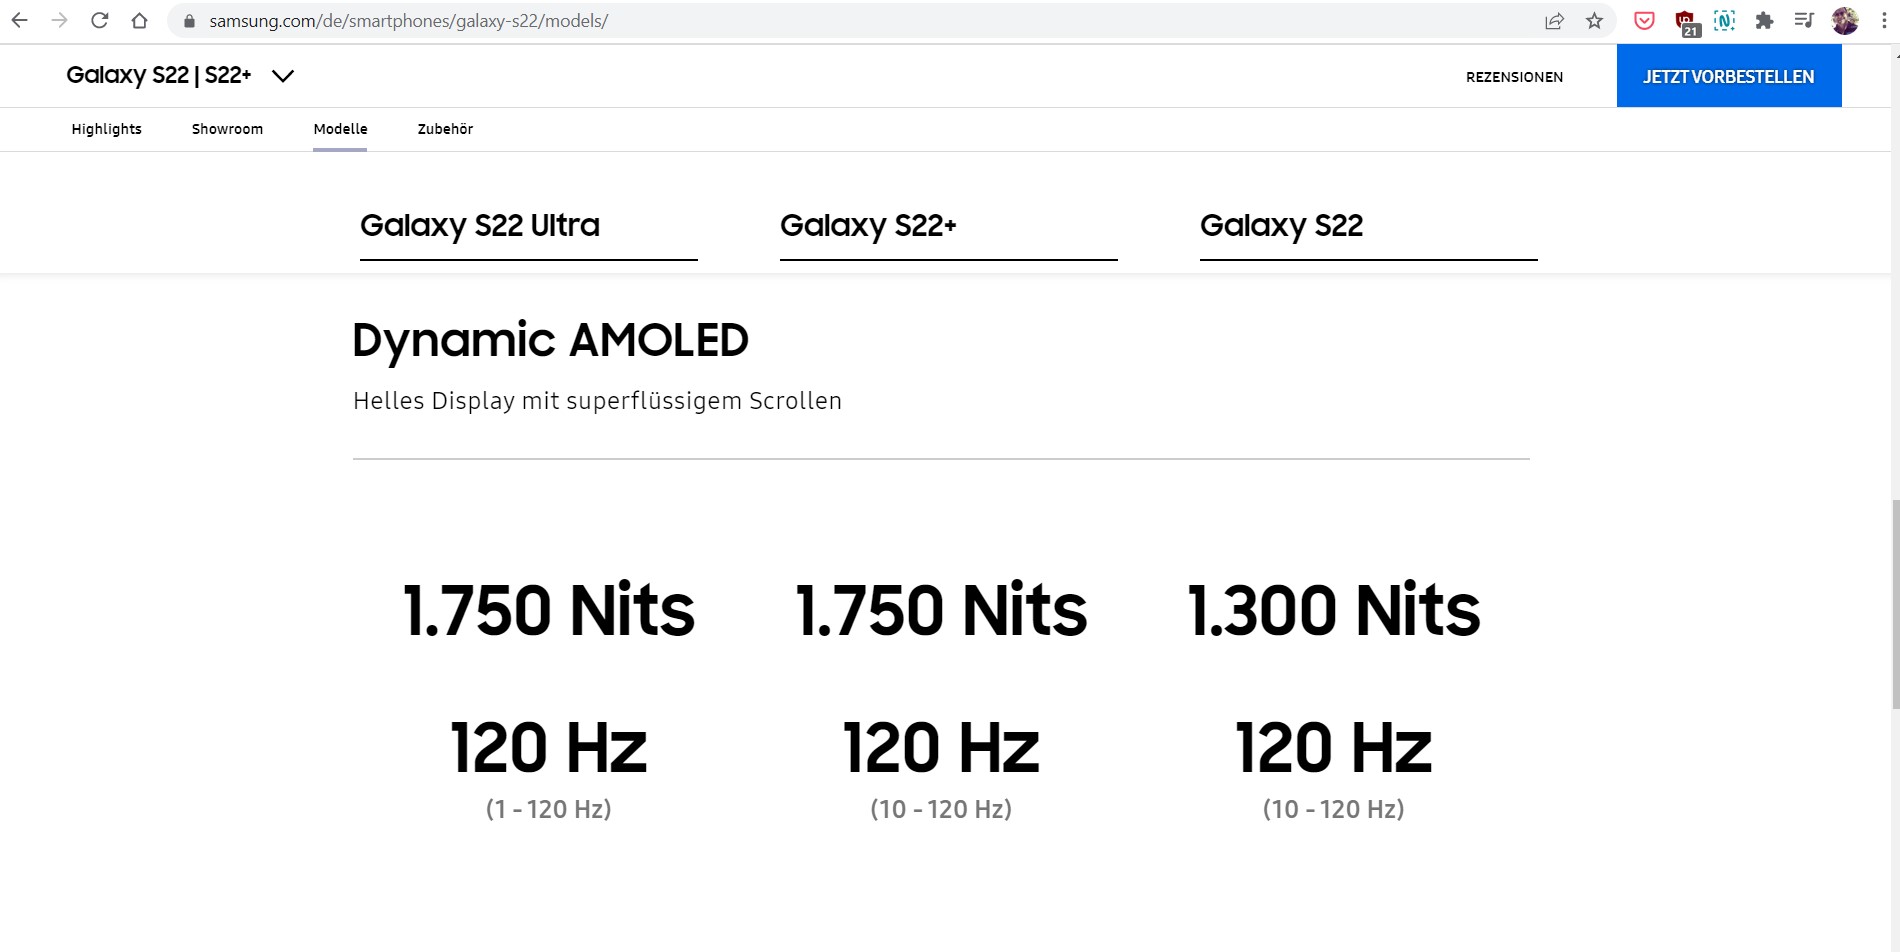Select the Zubehör tab
Image resolution: width=1900 pixels, height=952 pixels.
point(445,129)
